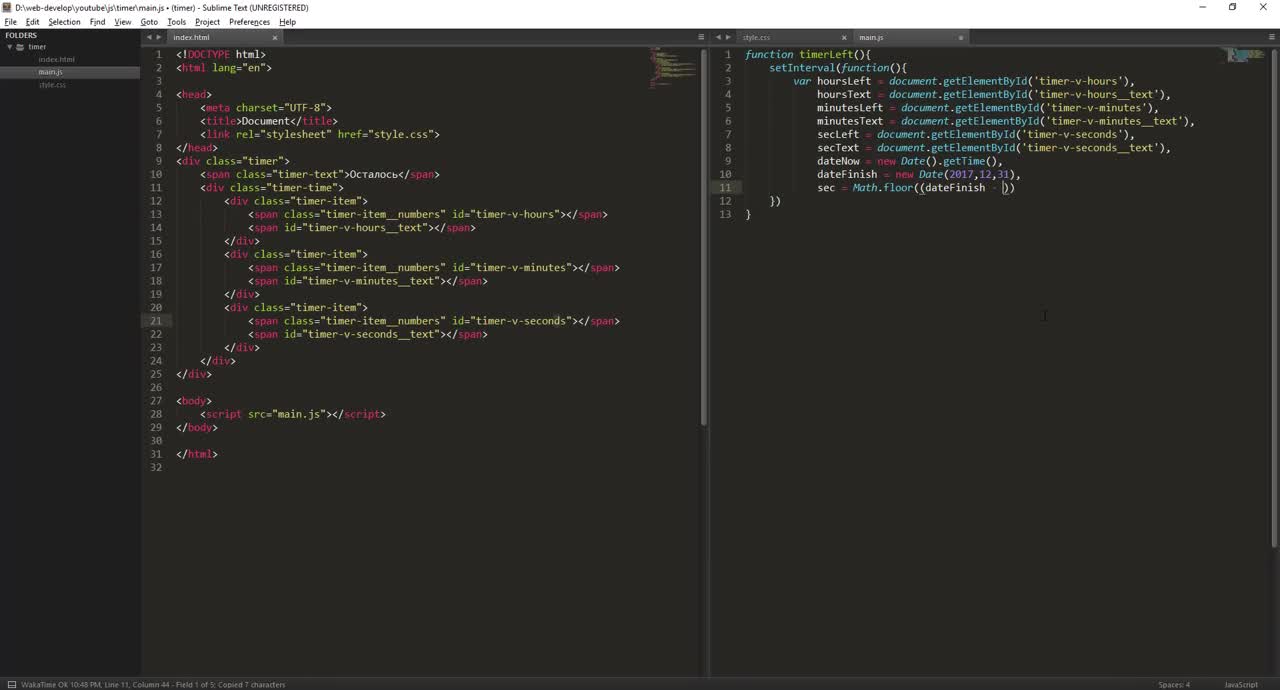Click the DOCTYPE declaration on line 1
The image size is (1280, 690).
coord(221,55)
